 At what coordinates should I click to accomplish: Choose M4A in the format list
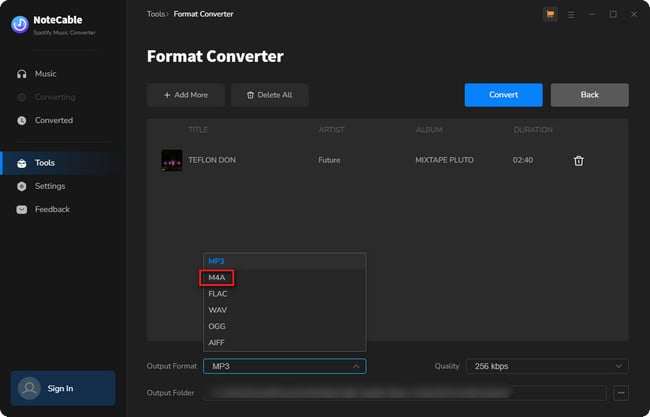click(284, 277)
